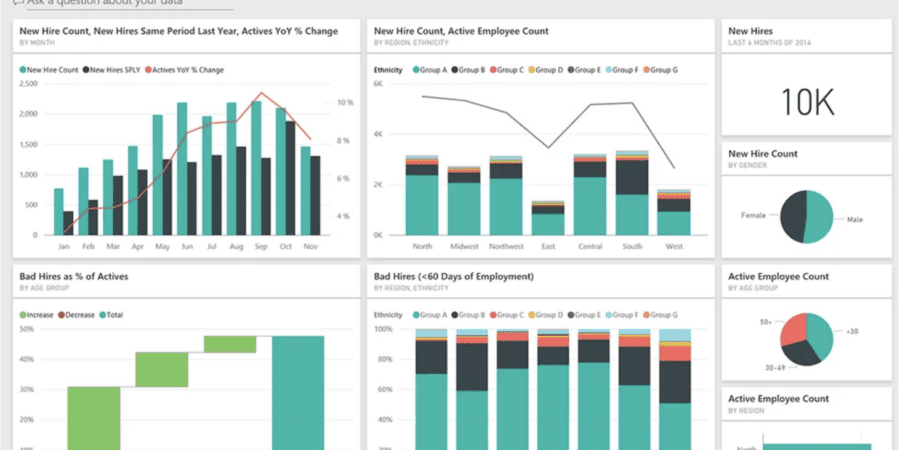Select the West region stacked bar
This screenshot has width=900, height=450.
click(674, 212)
